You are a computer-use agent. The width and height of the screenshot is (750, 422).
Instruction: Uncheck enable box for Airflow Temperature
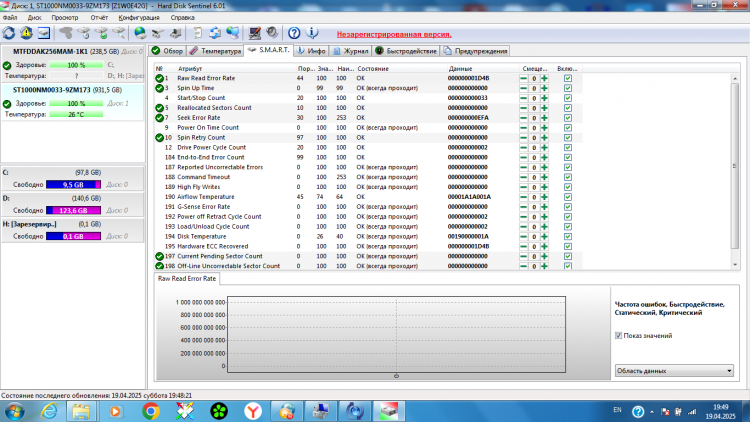click(x=568, y=197)
